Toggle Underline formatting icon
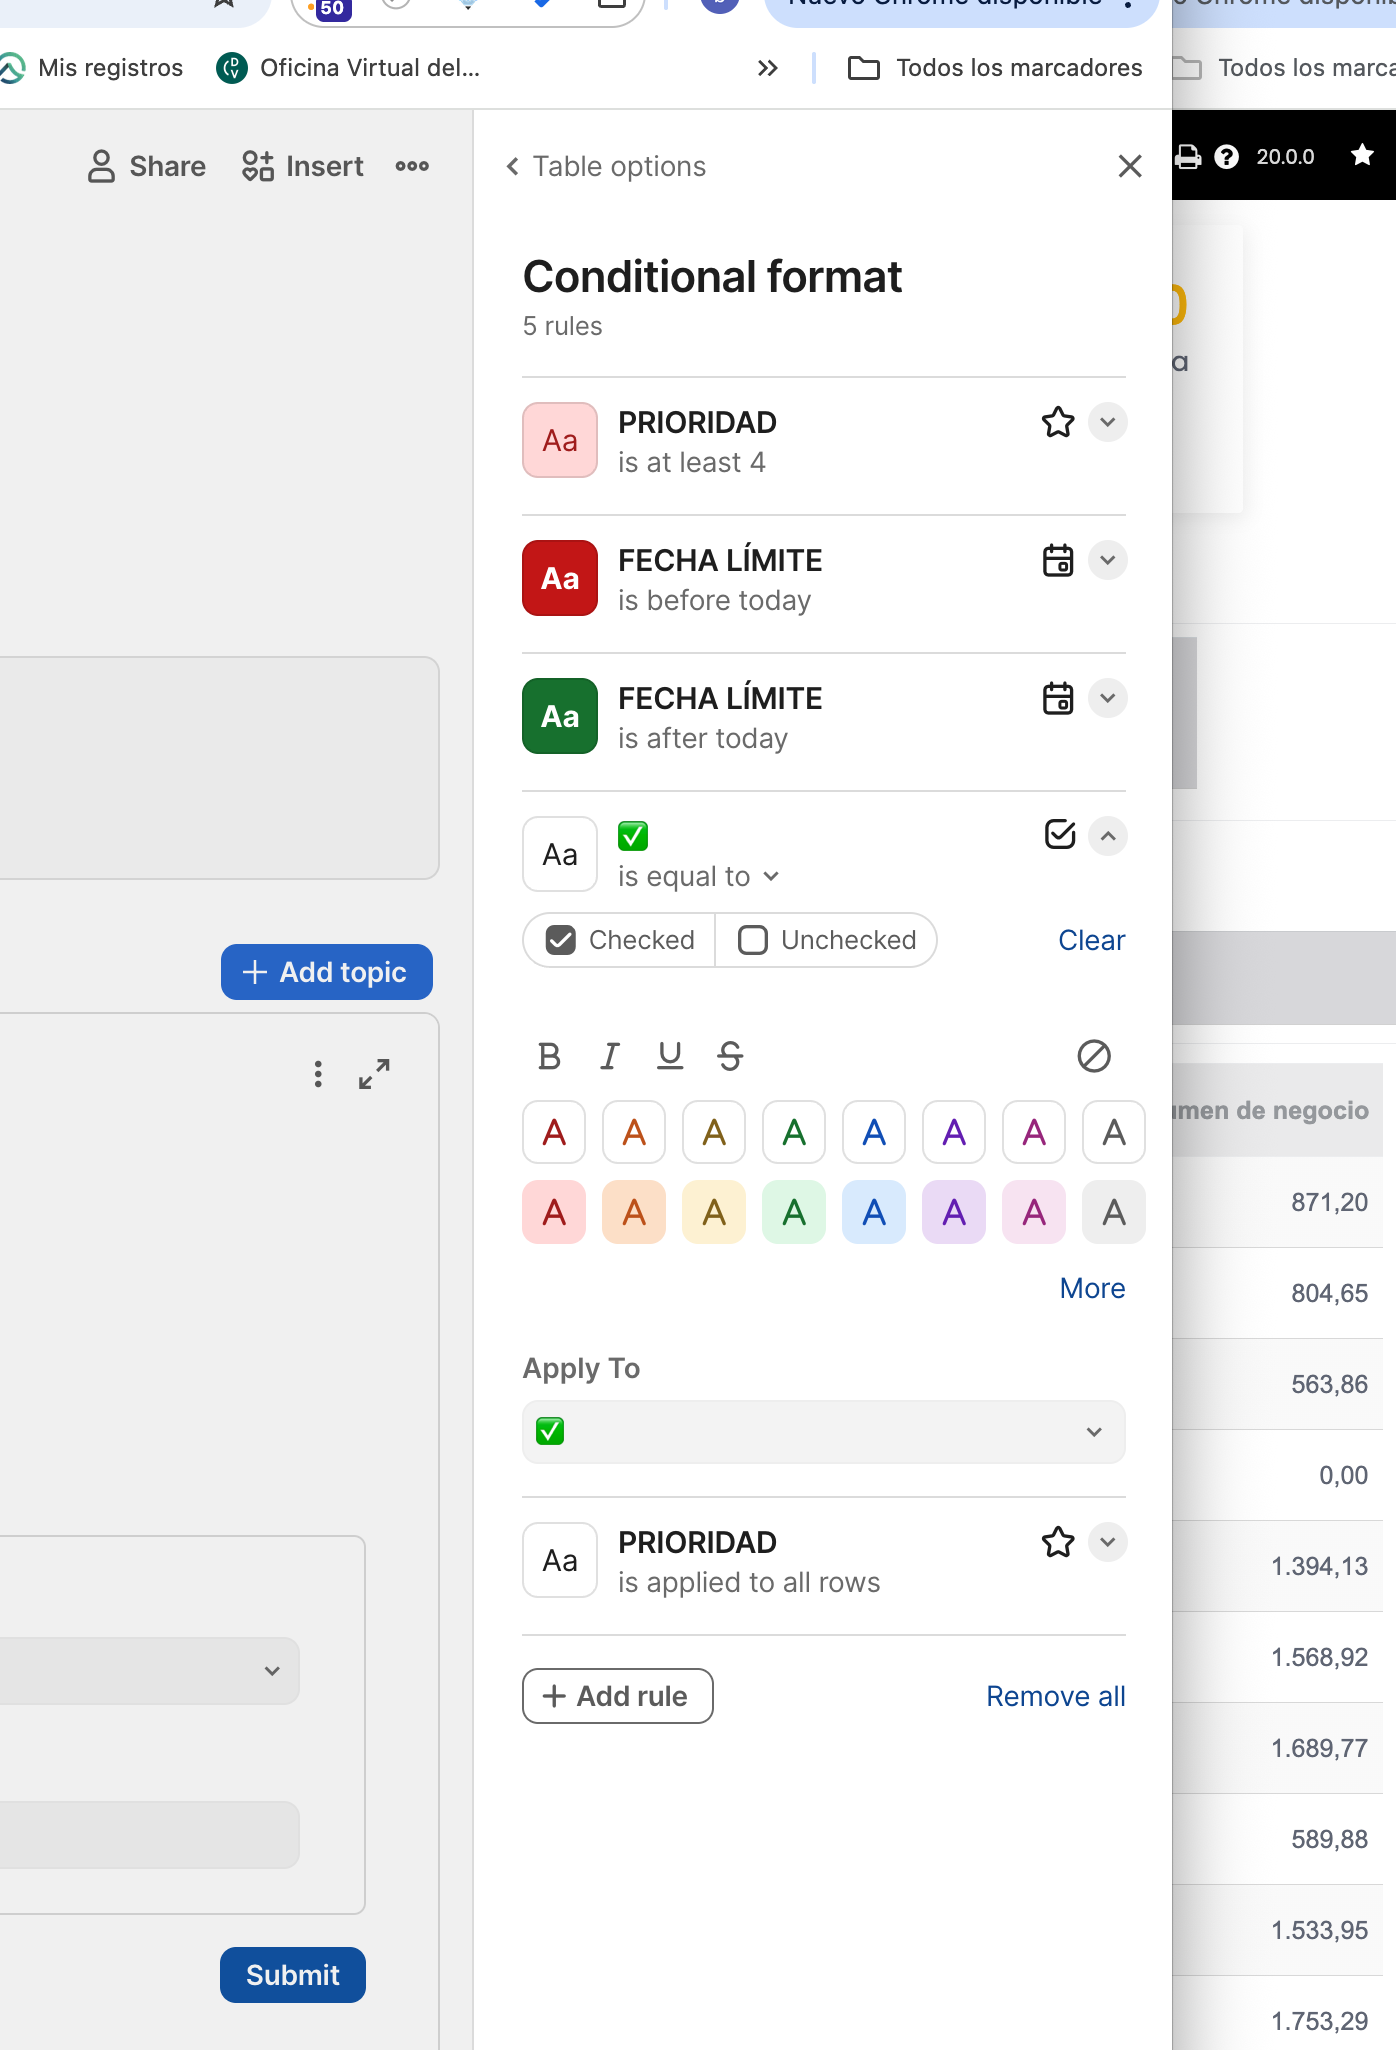 [x=670, y=1056]
